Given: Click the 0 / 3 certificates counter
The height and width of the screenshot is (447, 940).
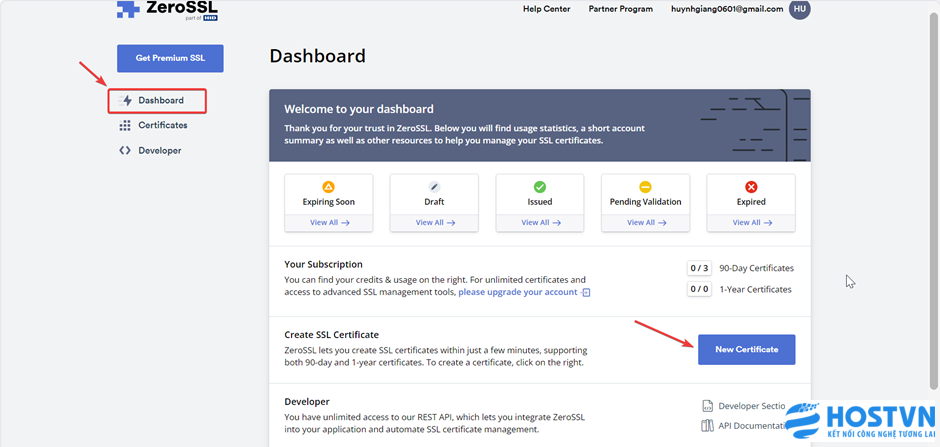Looking at the screenshot, I should 699,268.
